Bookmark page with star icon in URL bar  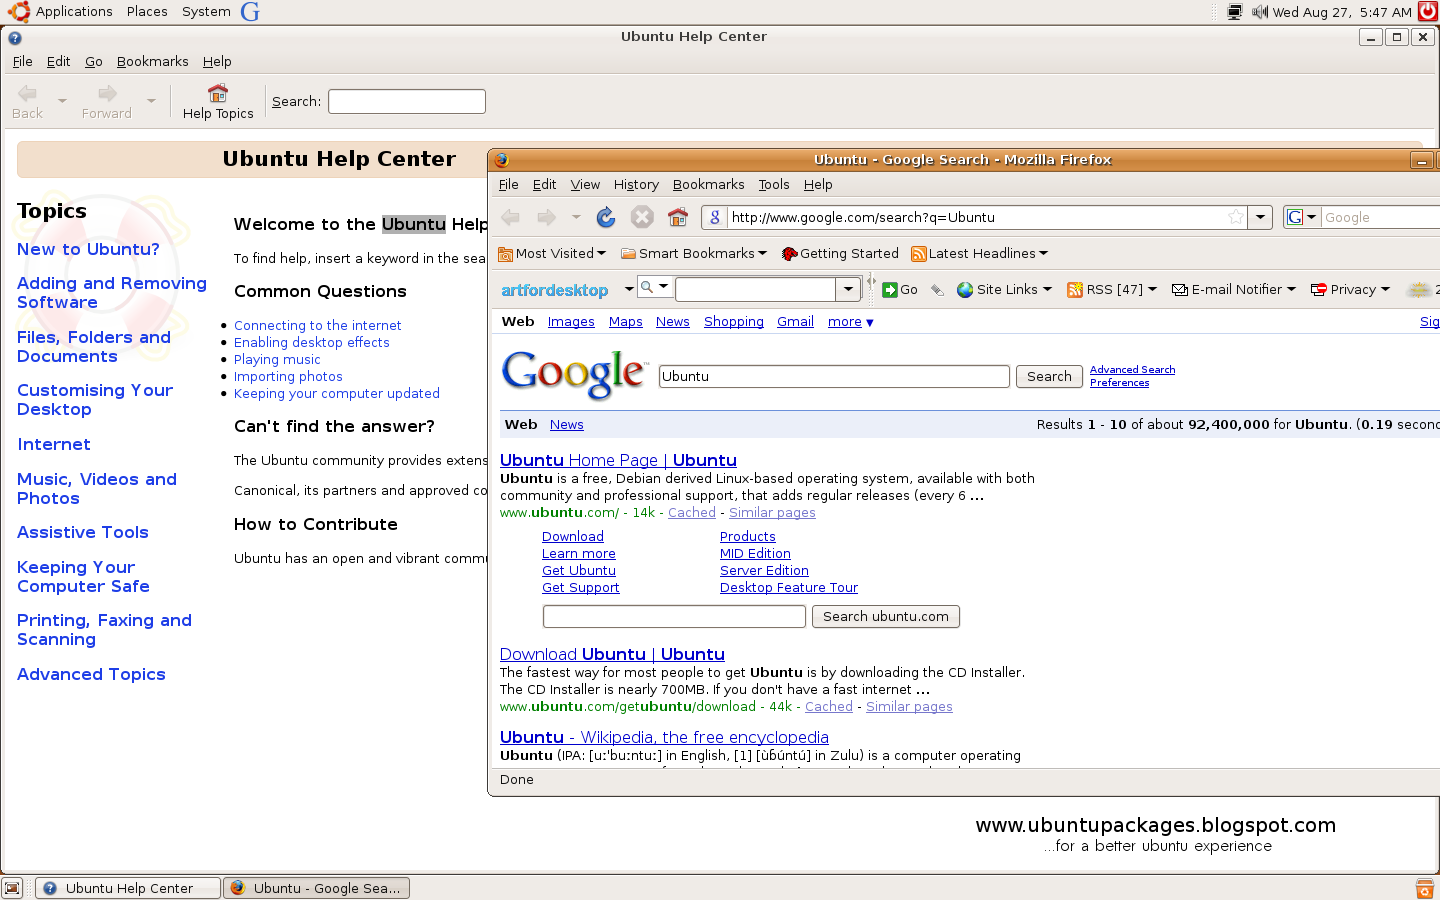1236,217
